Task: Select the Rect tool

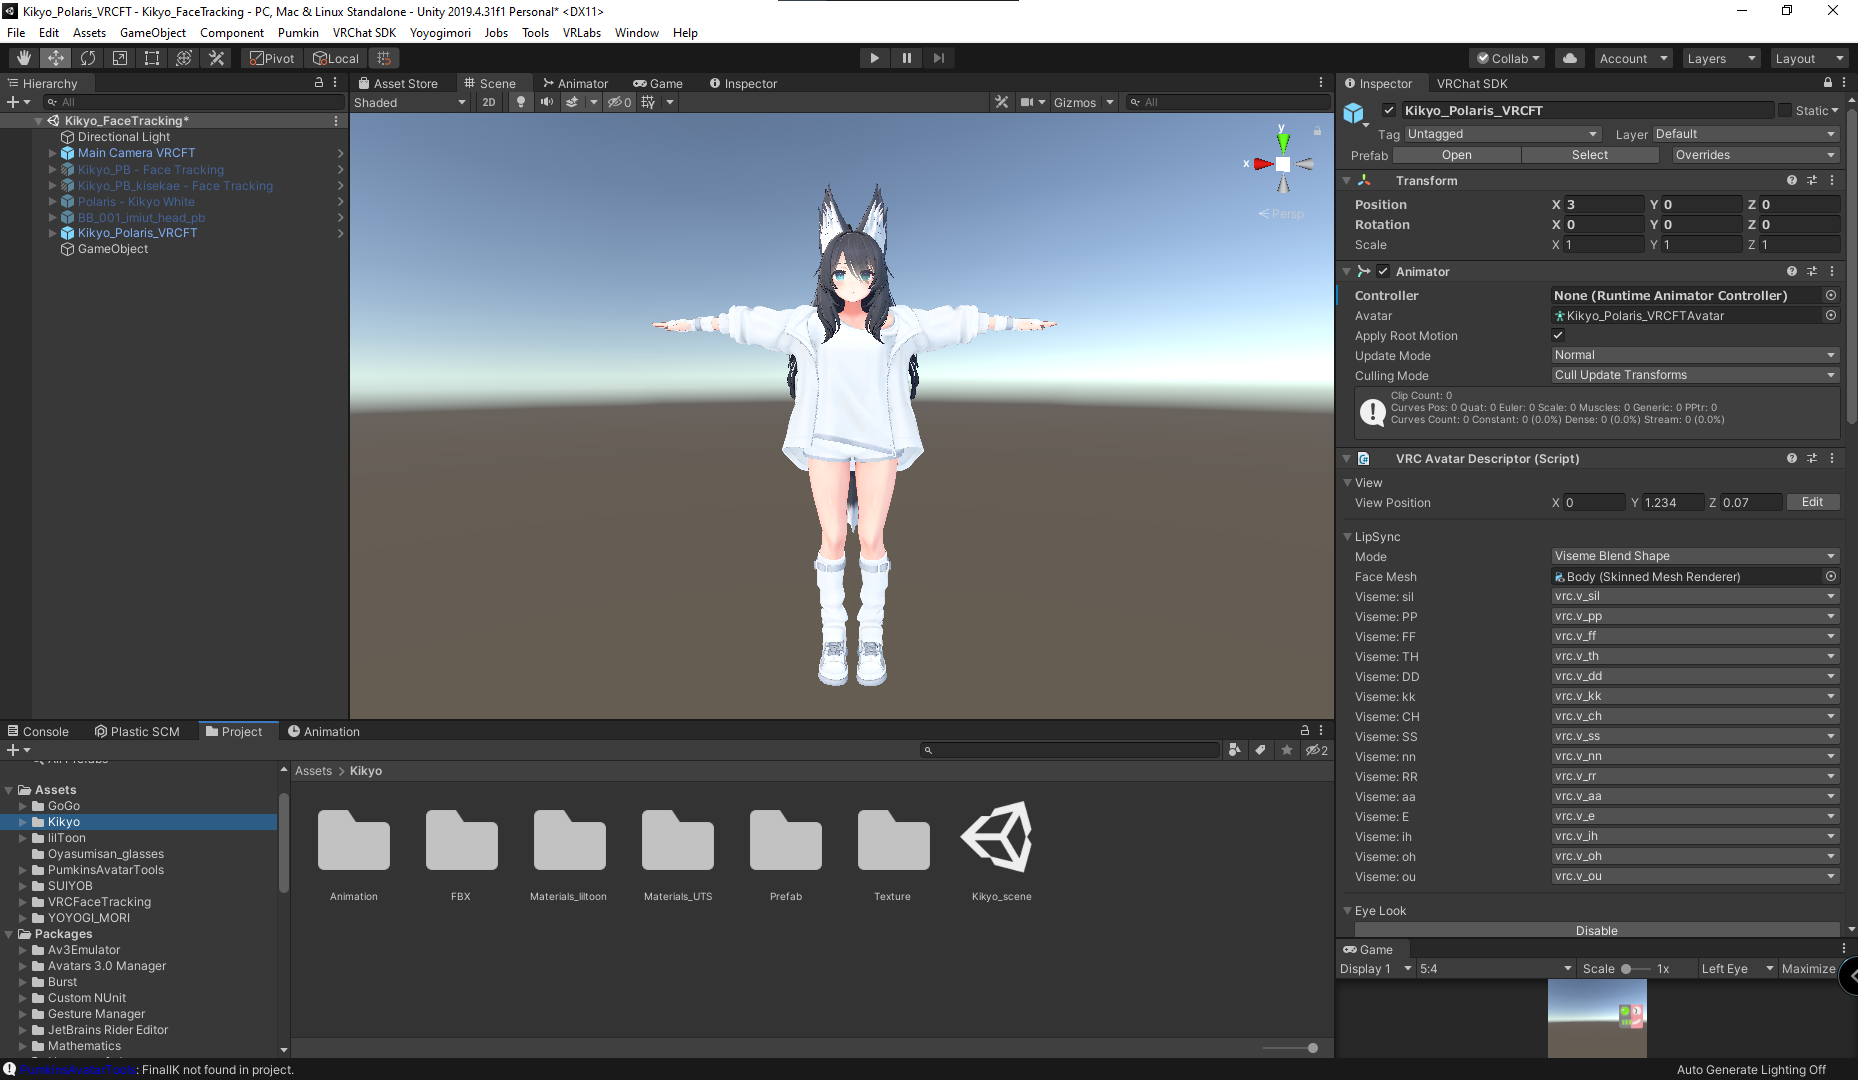Action: pyautogui.click(x=152, y=58)
